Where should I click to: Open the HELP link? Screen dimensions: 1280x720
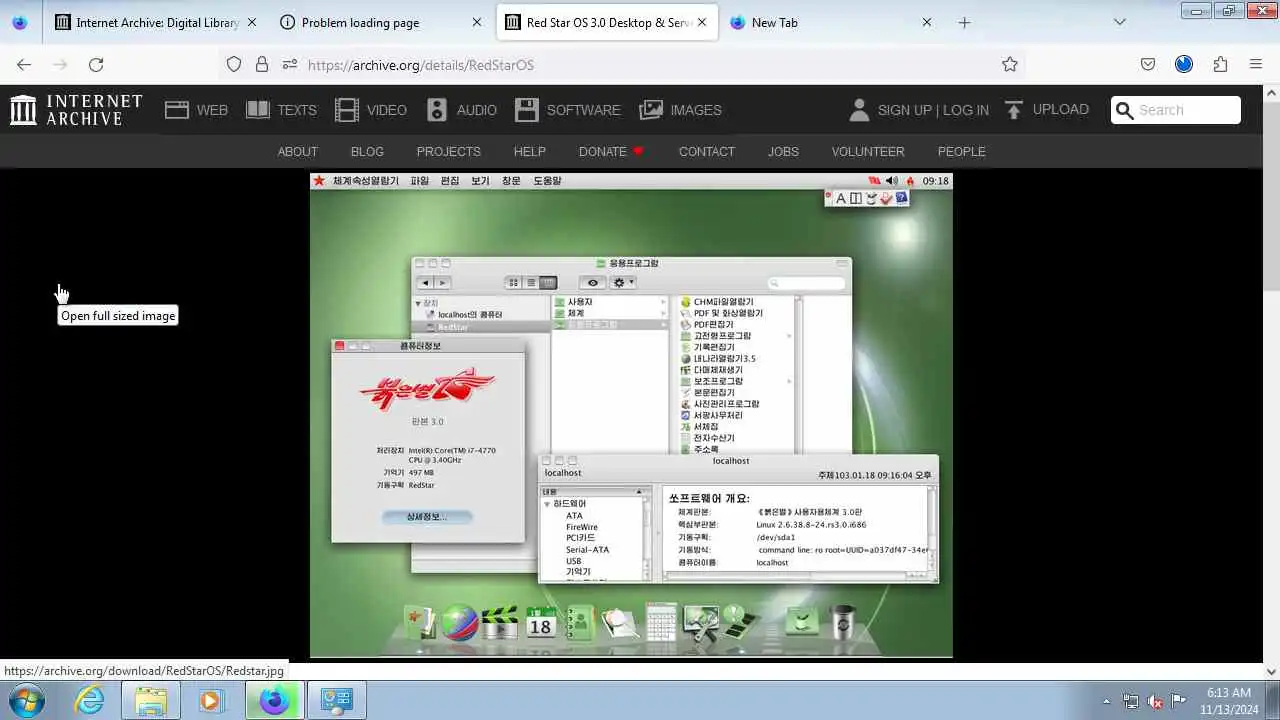point(529,152)
